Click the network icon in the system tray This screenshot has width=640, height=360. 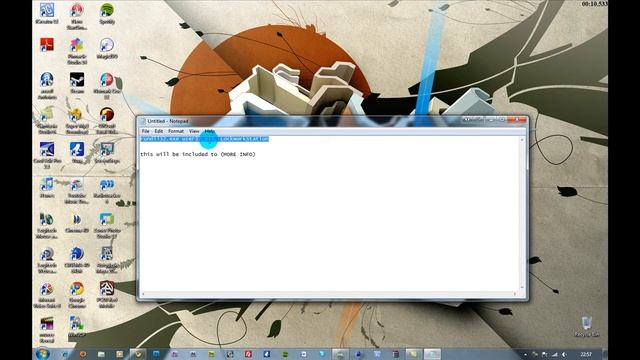[x=555, y=354]
